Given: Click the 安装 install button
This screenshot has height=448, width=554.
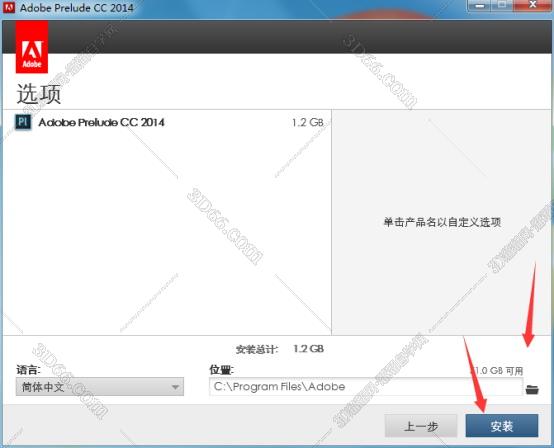Looking at the screenshot, I should point(502,426).
